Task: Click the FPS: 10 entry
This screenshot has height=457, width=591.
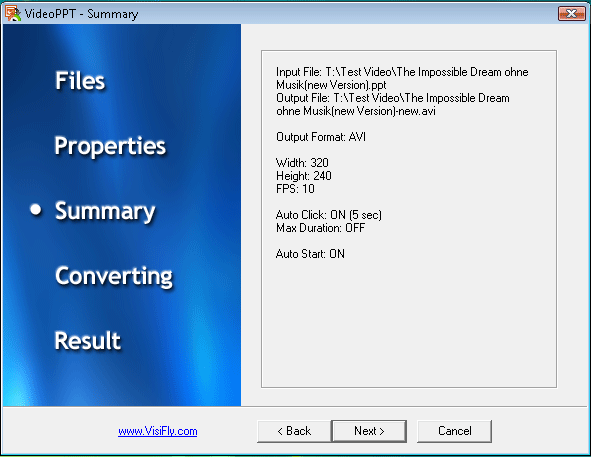Action: click(295, 189)
